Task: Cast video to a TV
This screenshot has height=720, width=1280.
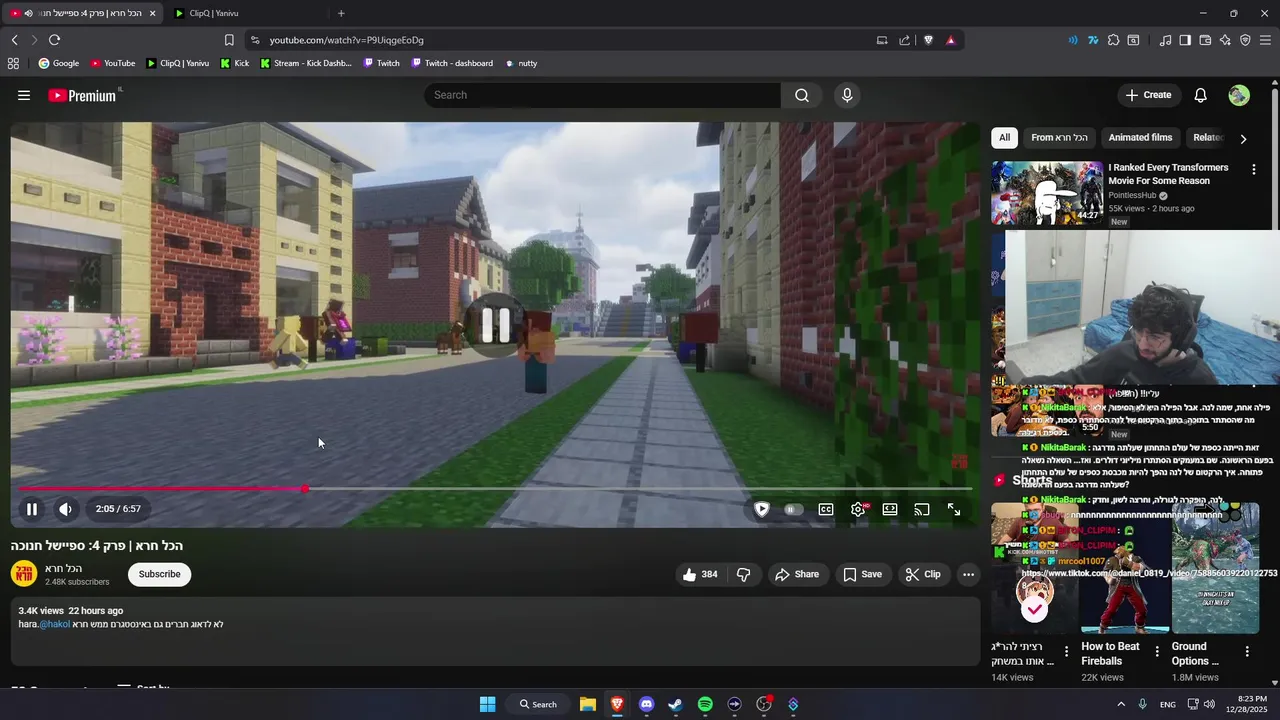Action: pos(922,509)
